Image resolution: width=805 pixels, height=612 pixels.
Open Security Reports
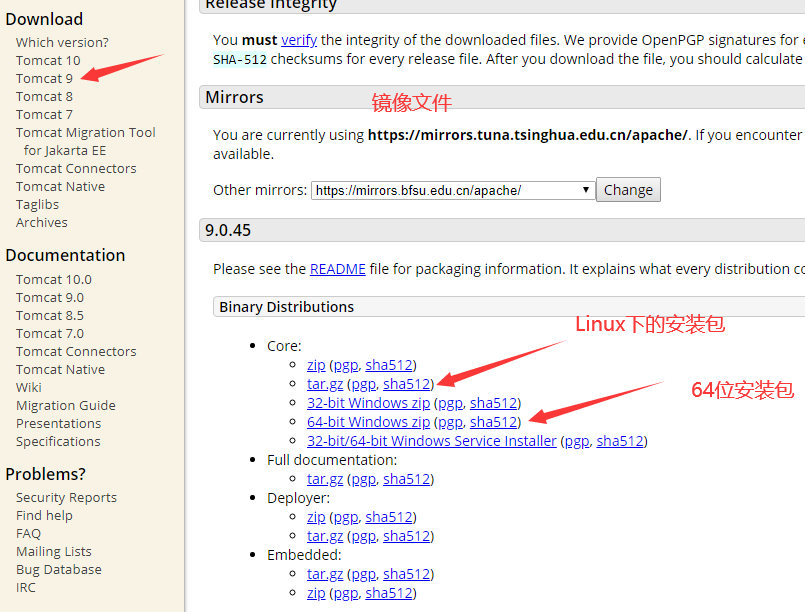(66, 497)
